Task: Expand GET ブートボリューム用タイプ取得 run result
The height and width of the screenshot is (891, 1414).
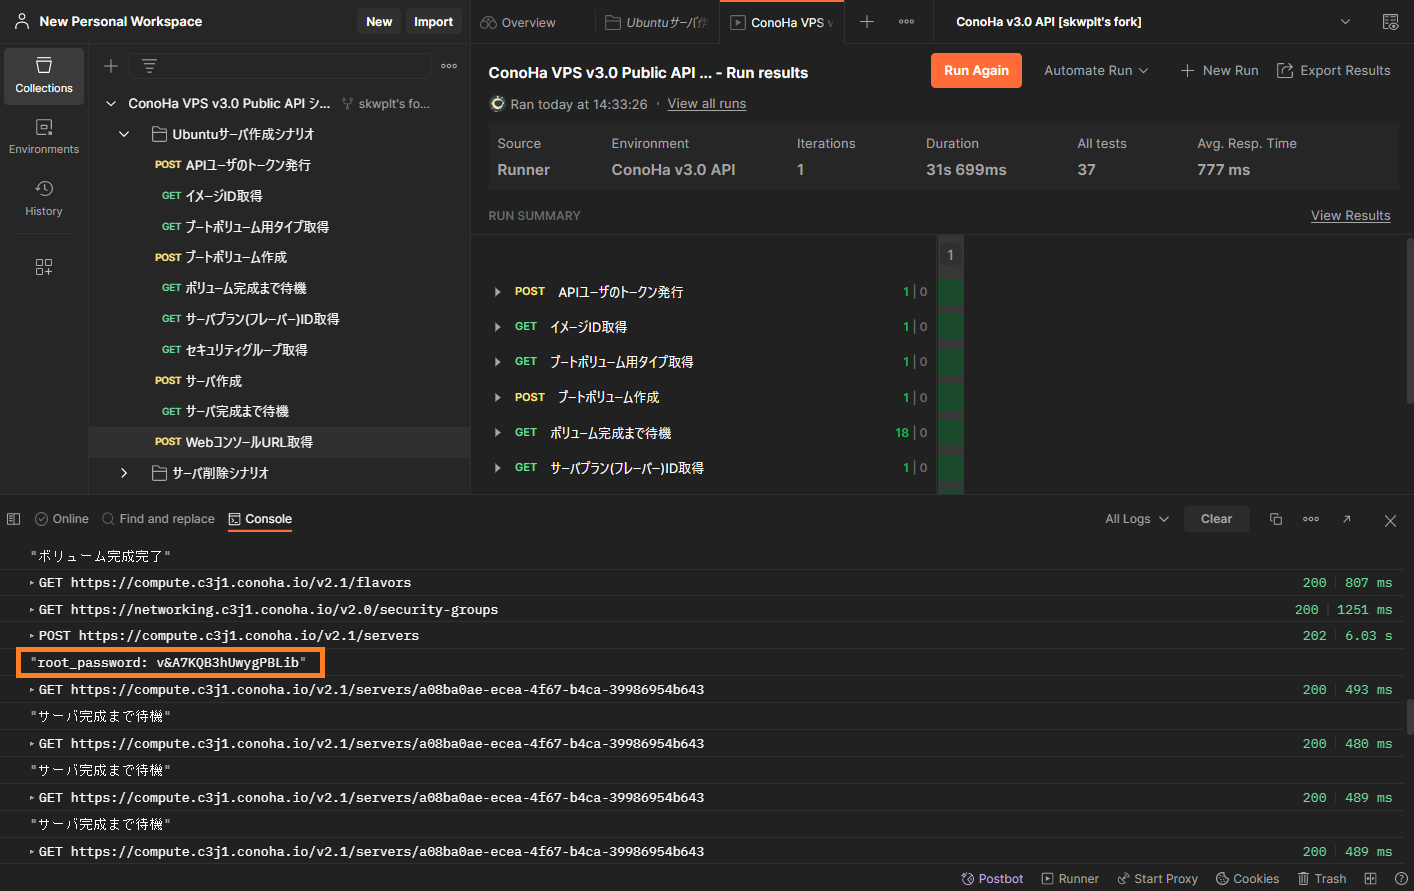Action: pos(497,362)
